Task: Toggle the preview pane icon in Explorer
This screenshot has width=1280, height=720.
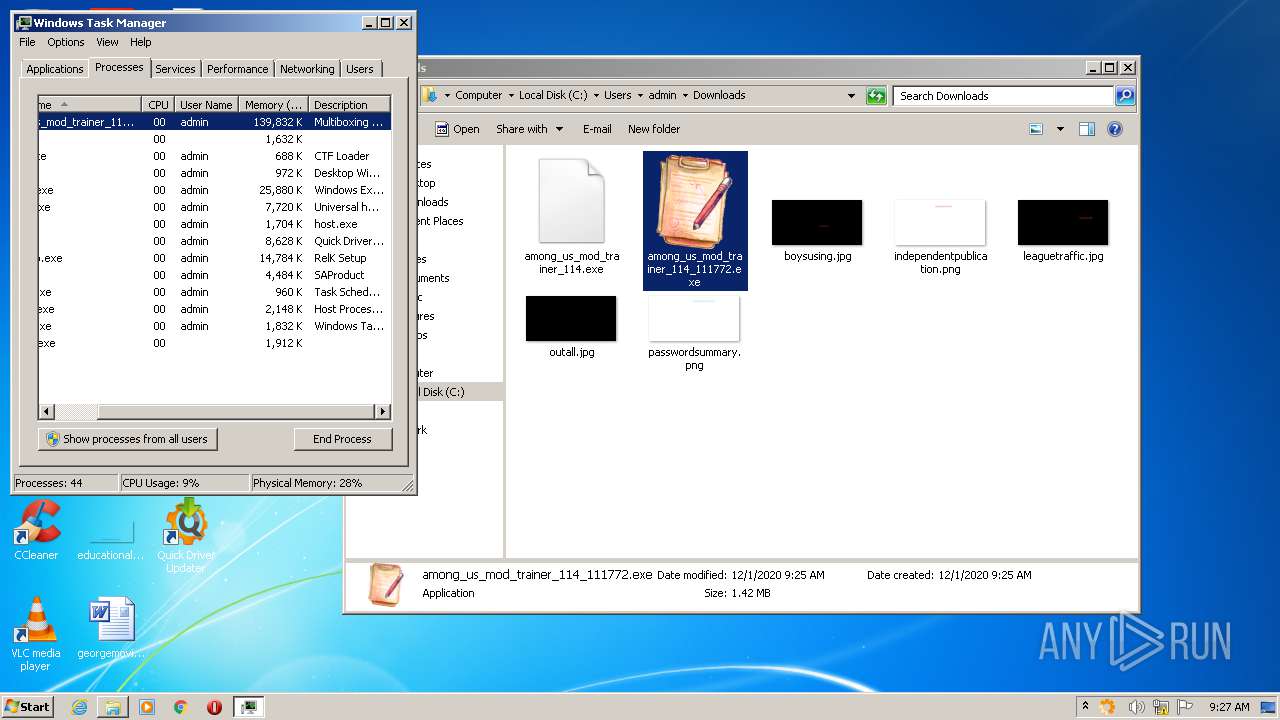Action: (1087, 129)
